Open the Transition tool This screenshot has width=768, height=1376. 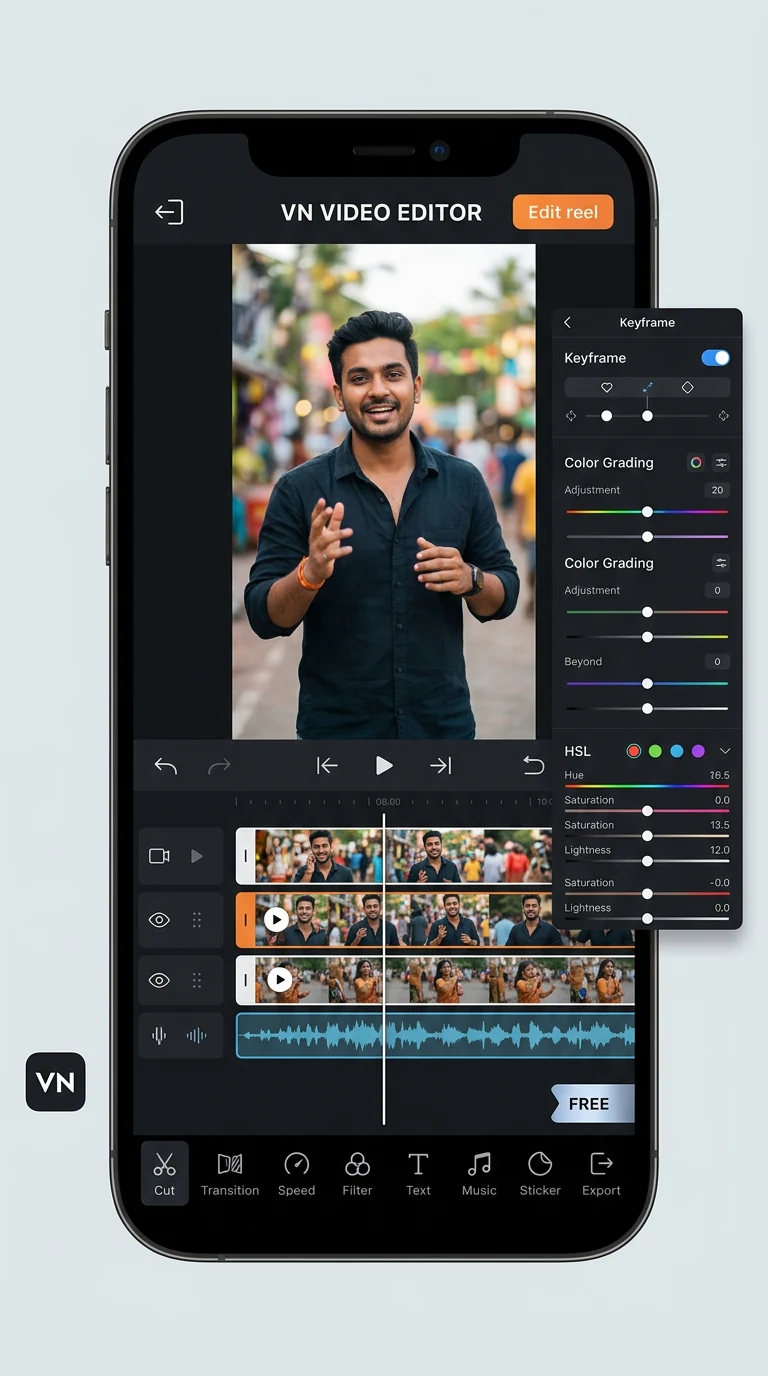[230, 1173]
